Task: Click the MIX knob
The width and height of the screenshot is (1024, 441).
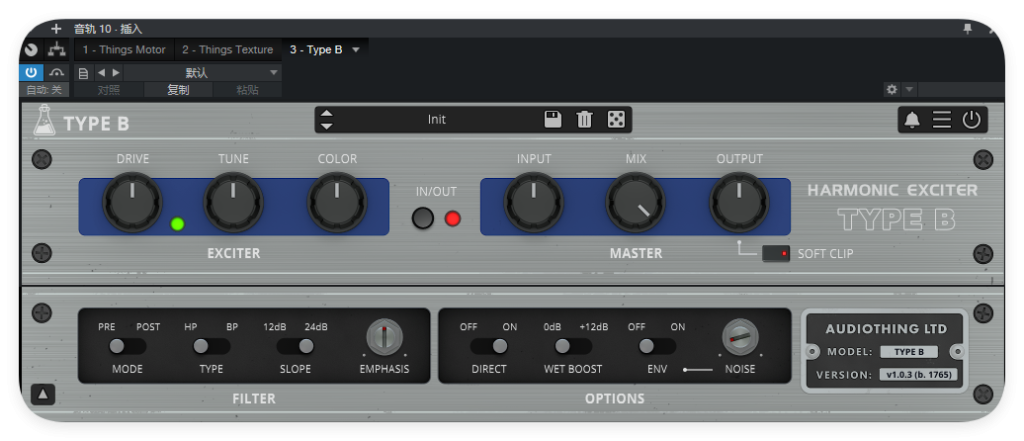Action: [635, 202]
